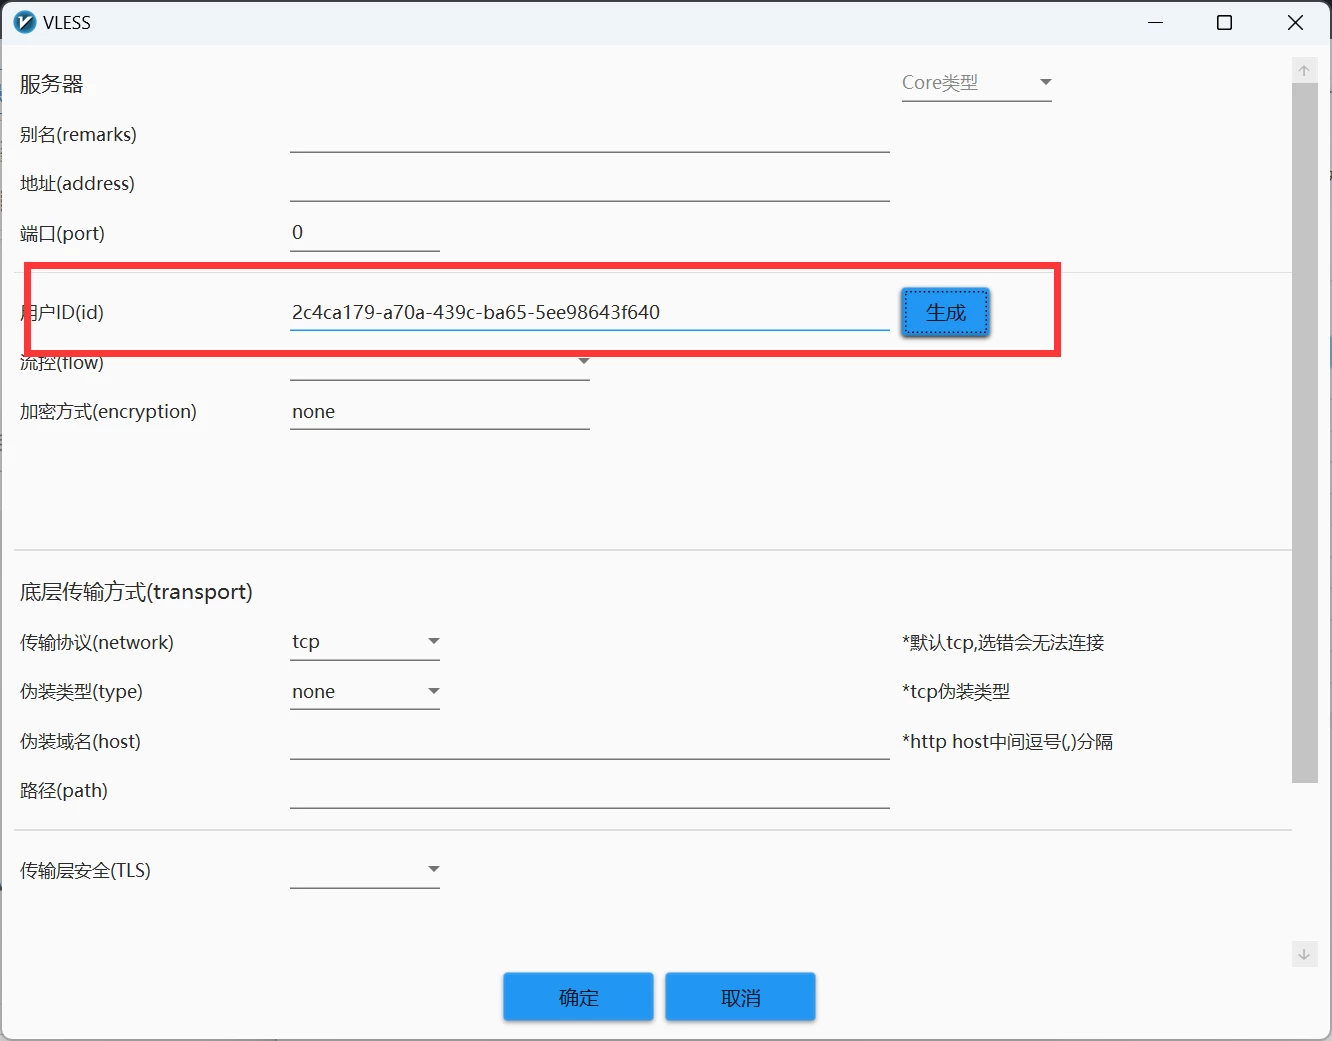Image resolution: width=1332 pixels, height=1041 pixels.
Task: Maximize the VLESS window
Action: (1224, 22)
